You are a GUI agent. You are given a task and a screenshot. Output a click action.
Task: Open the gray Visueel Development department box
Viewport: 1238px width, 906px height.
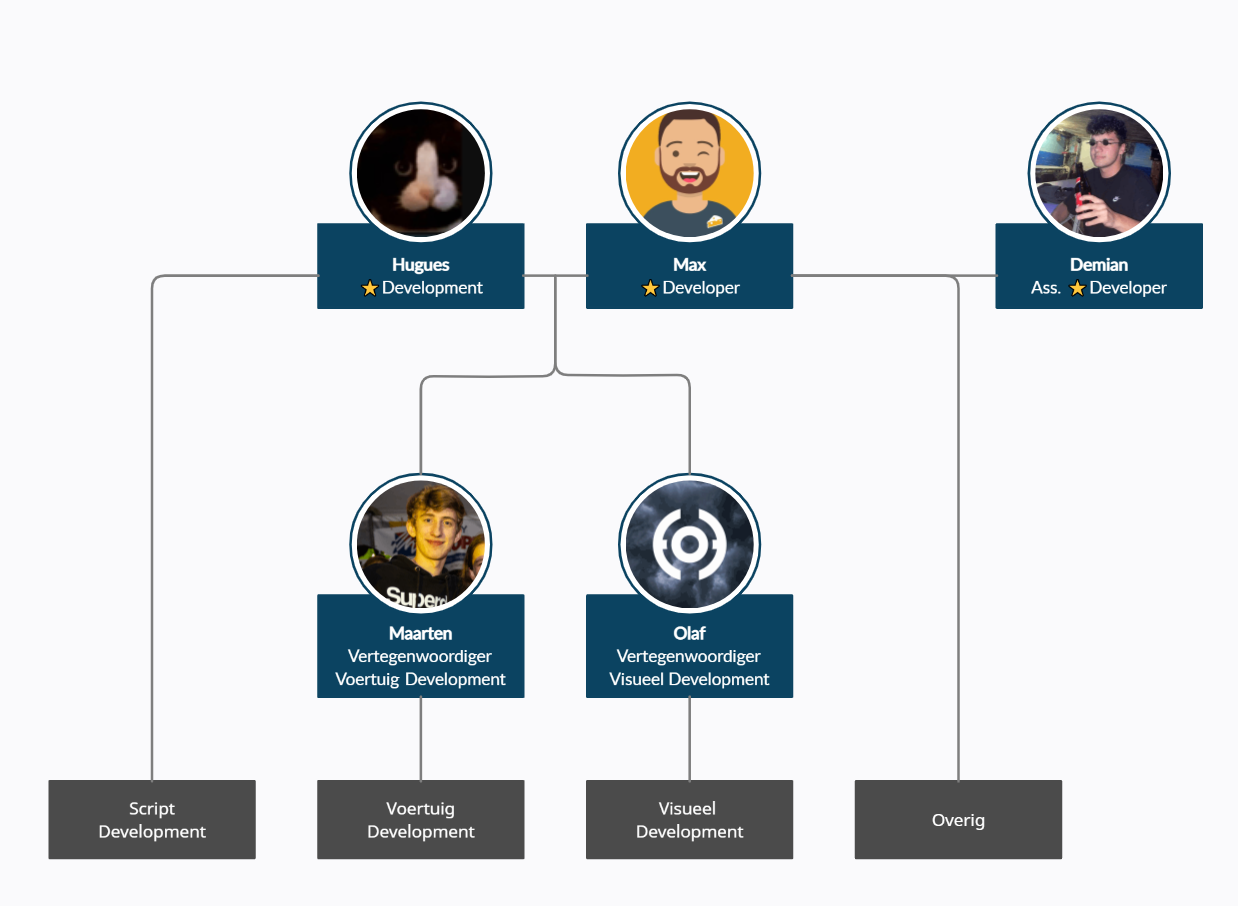(x=689, y=819)
